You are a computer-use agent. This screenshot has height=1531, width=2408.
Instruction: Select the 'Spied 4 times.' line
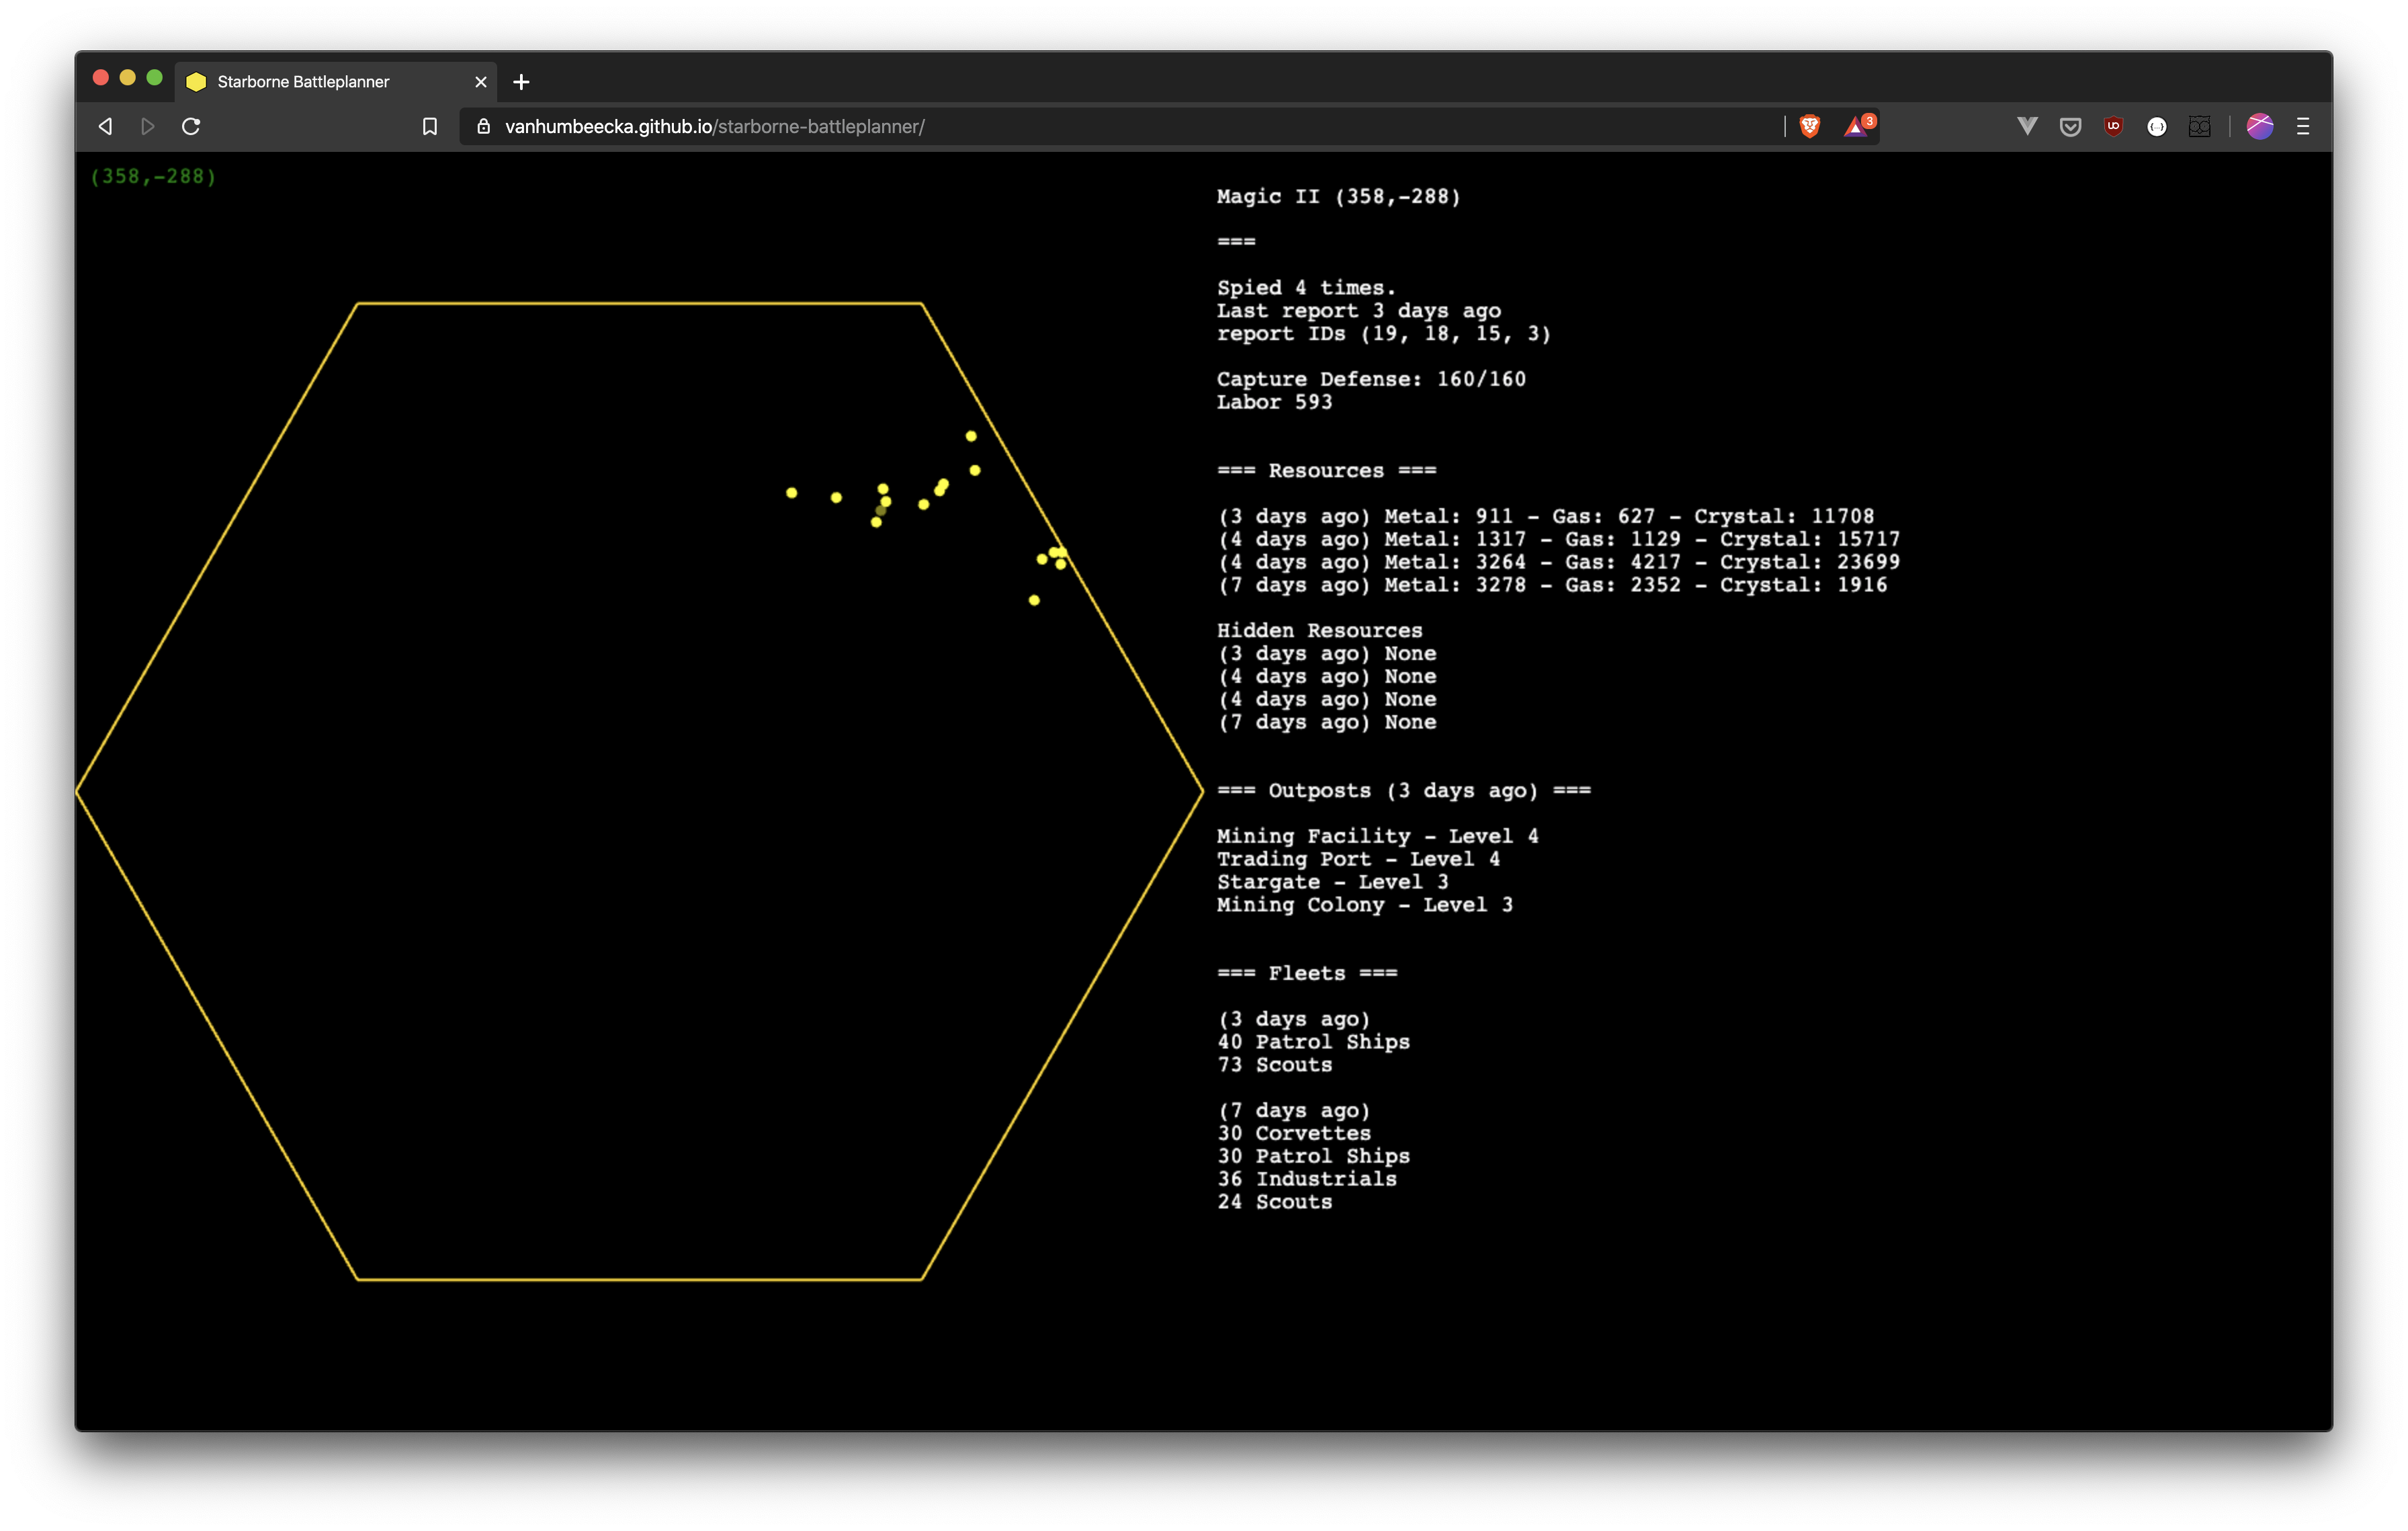tap(1306, 288)
